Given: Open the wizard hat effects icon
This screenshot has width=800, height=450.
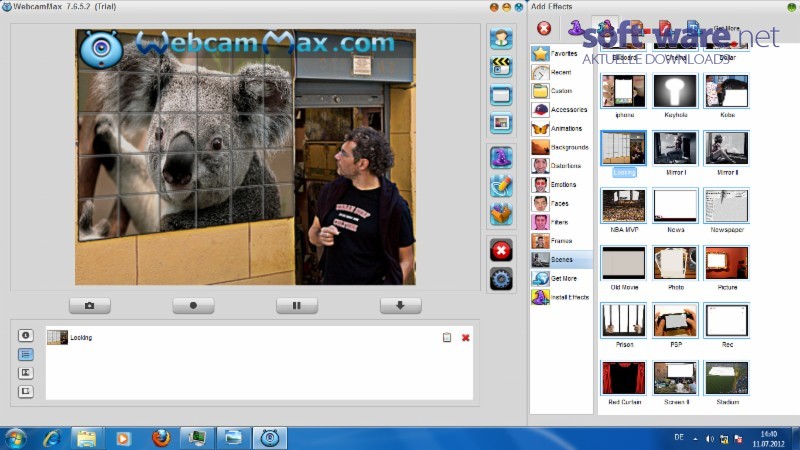Looking at the screenshot, I should (x=501, y=158).
